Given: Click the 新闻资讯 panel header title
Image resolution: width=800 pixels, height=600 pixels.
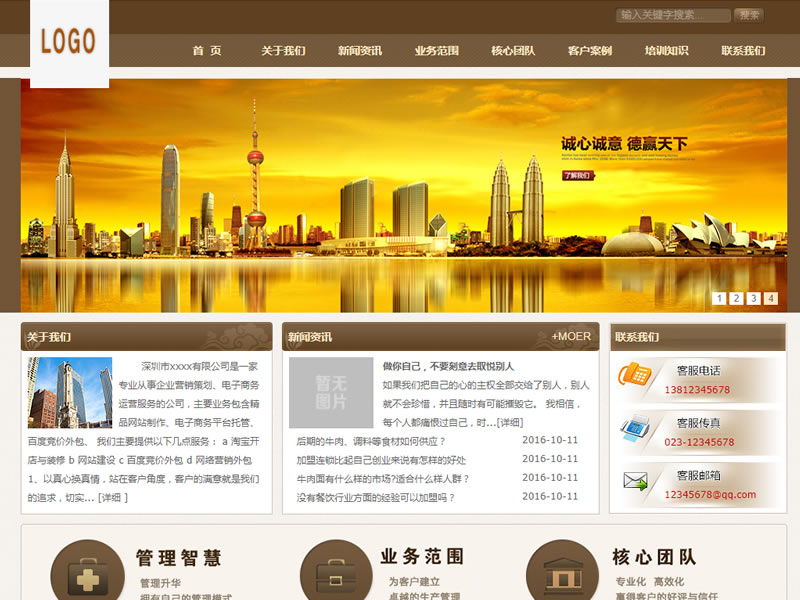Looking at the screenshot, I should click(310, 337).
